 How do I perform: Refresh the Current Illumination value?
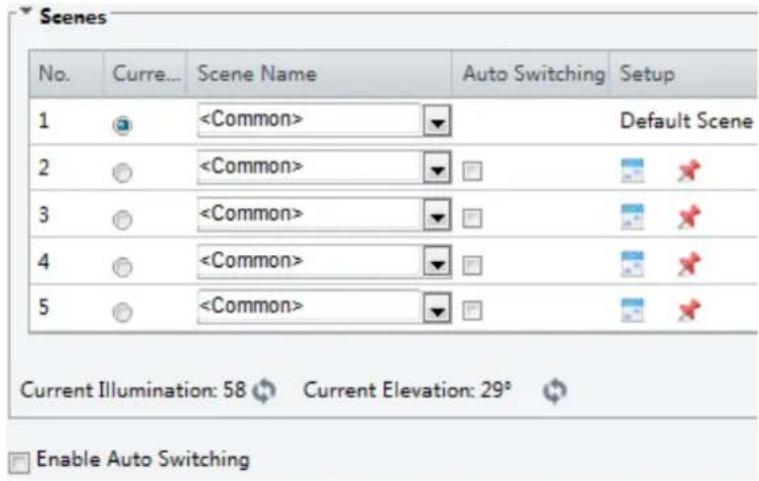pos(264,390)
